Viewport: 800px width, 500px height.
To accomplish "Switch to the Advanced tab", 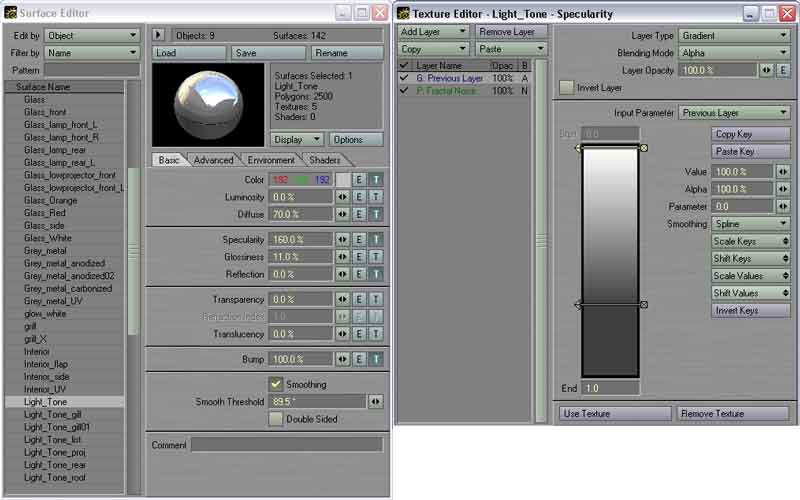I will [x=213, y=160].
